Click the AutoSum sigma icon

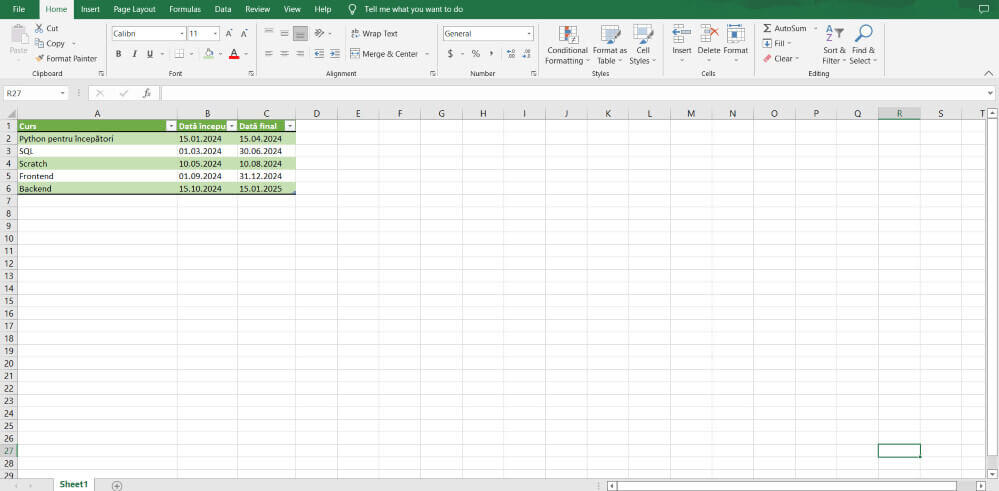767,29
